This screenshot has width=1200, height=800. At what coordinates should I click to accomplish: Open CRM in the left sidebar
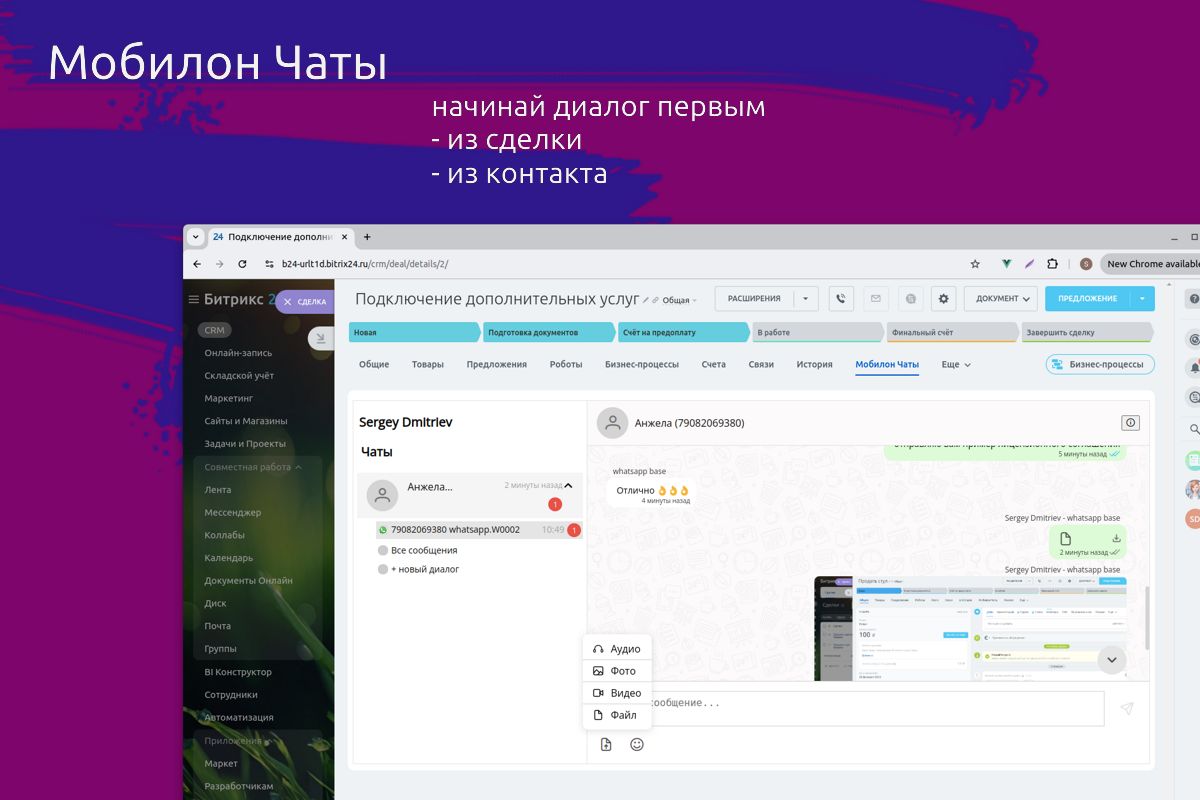214,330
